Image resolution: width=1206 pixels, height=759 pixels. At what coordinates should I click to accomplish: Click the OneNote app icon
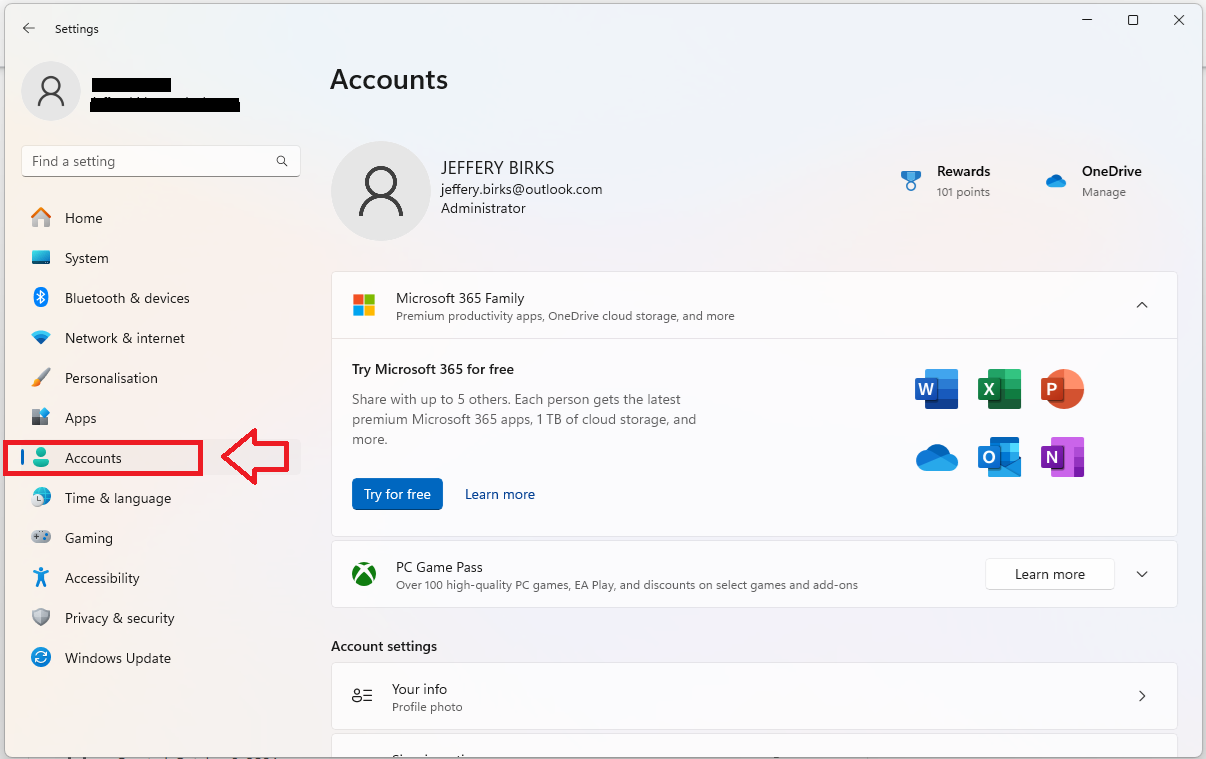(1062, 457)
